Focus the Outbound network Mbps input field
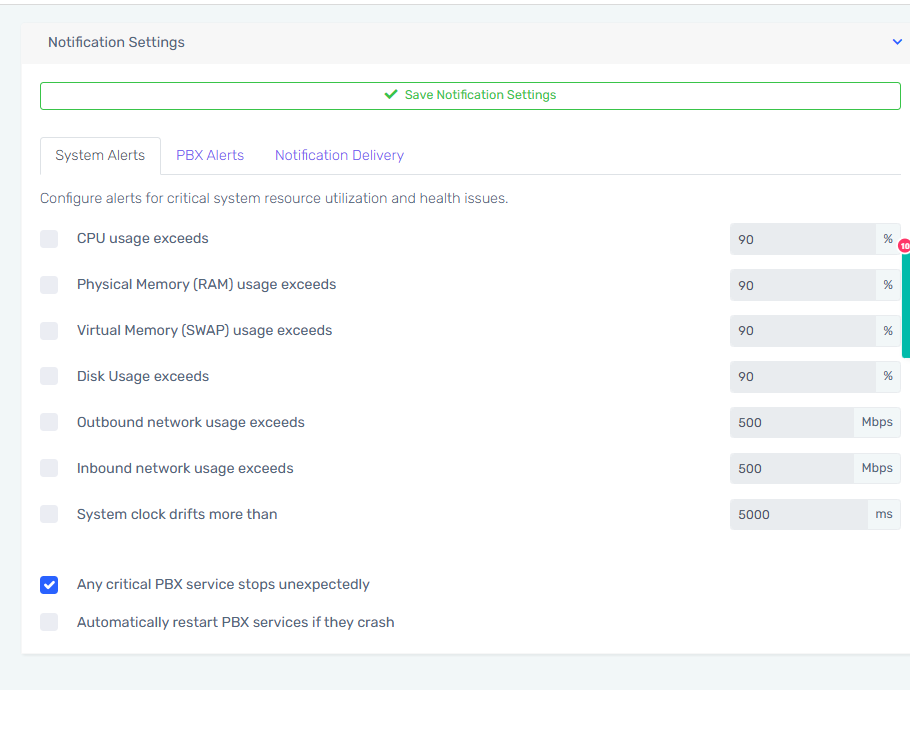This screenshot has height=739, width=910. coord(790,423)
